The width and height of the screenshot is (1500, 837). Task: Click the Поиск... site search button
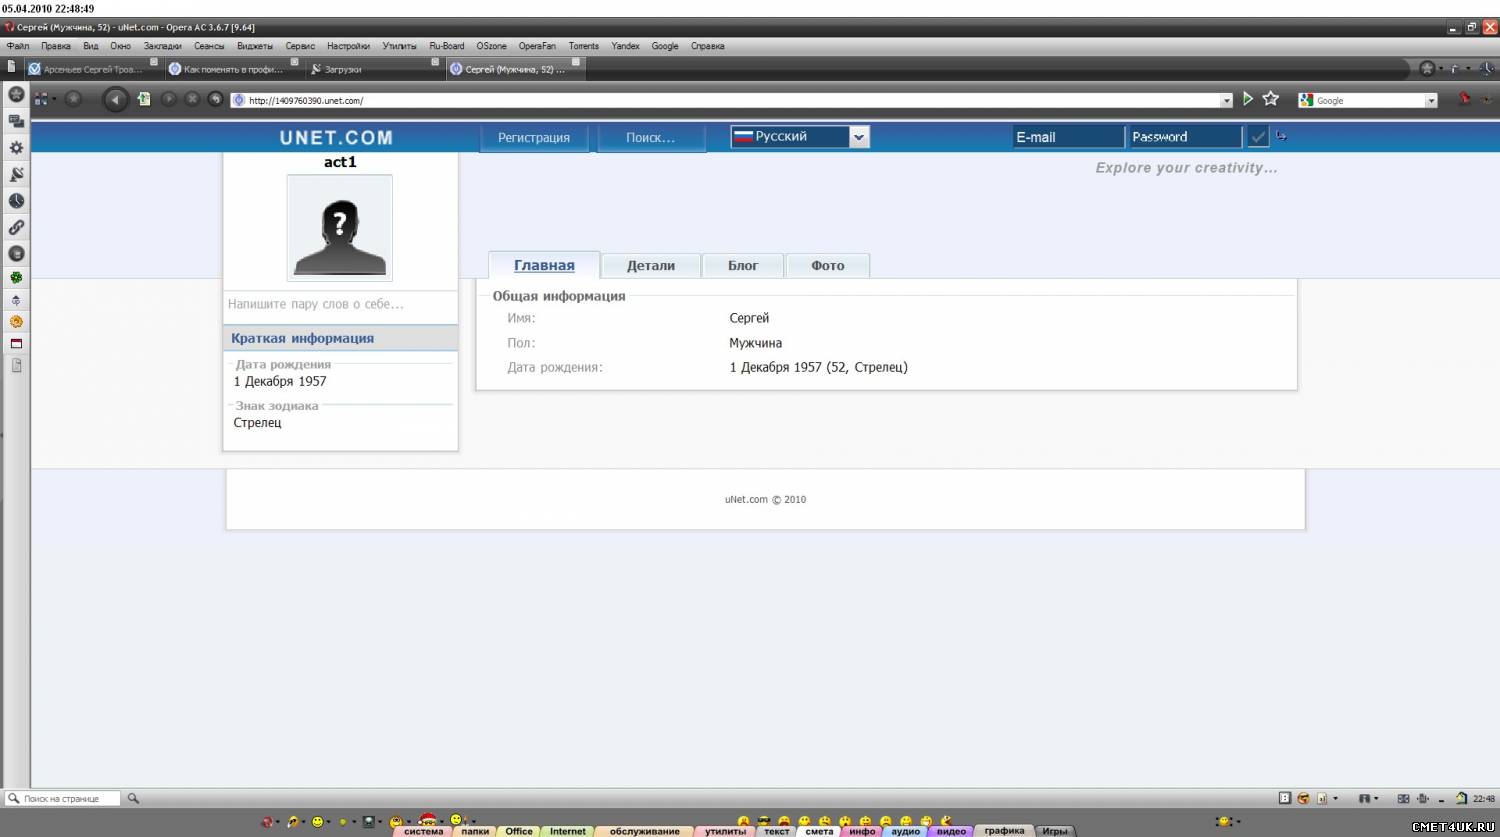click(x=650, y=138)
